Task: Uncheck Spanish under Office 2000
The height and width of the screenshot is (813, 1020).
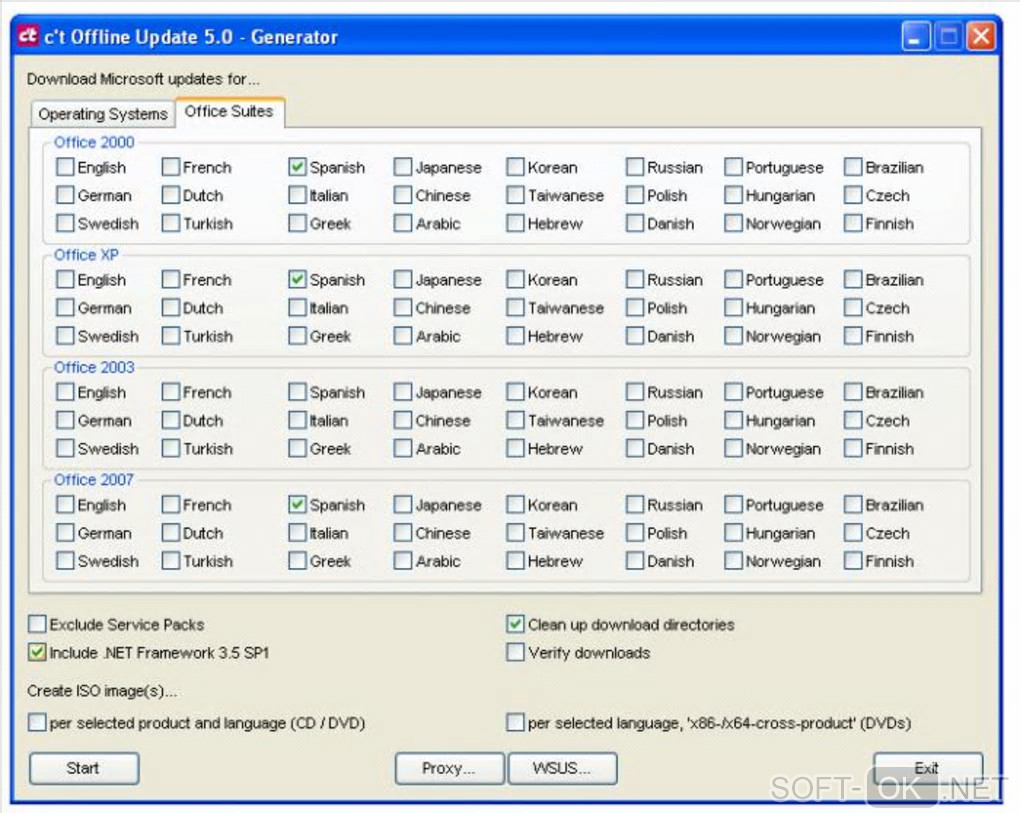Action: (x=297, y=167)
